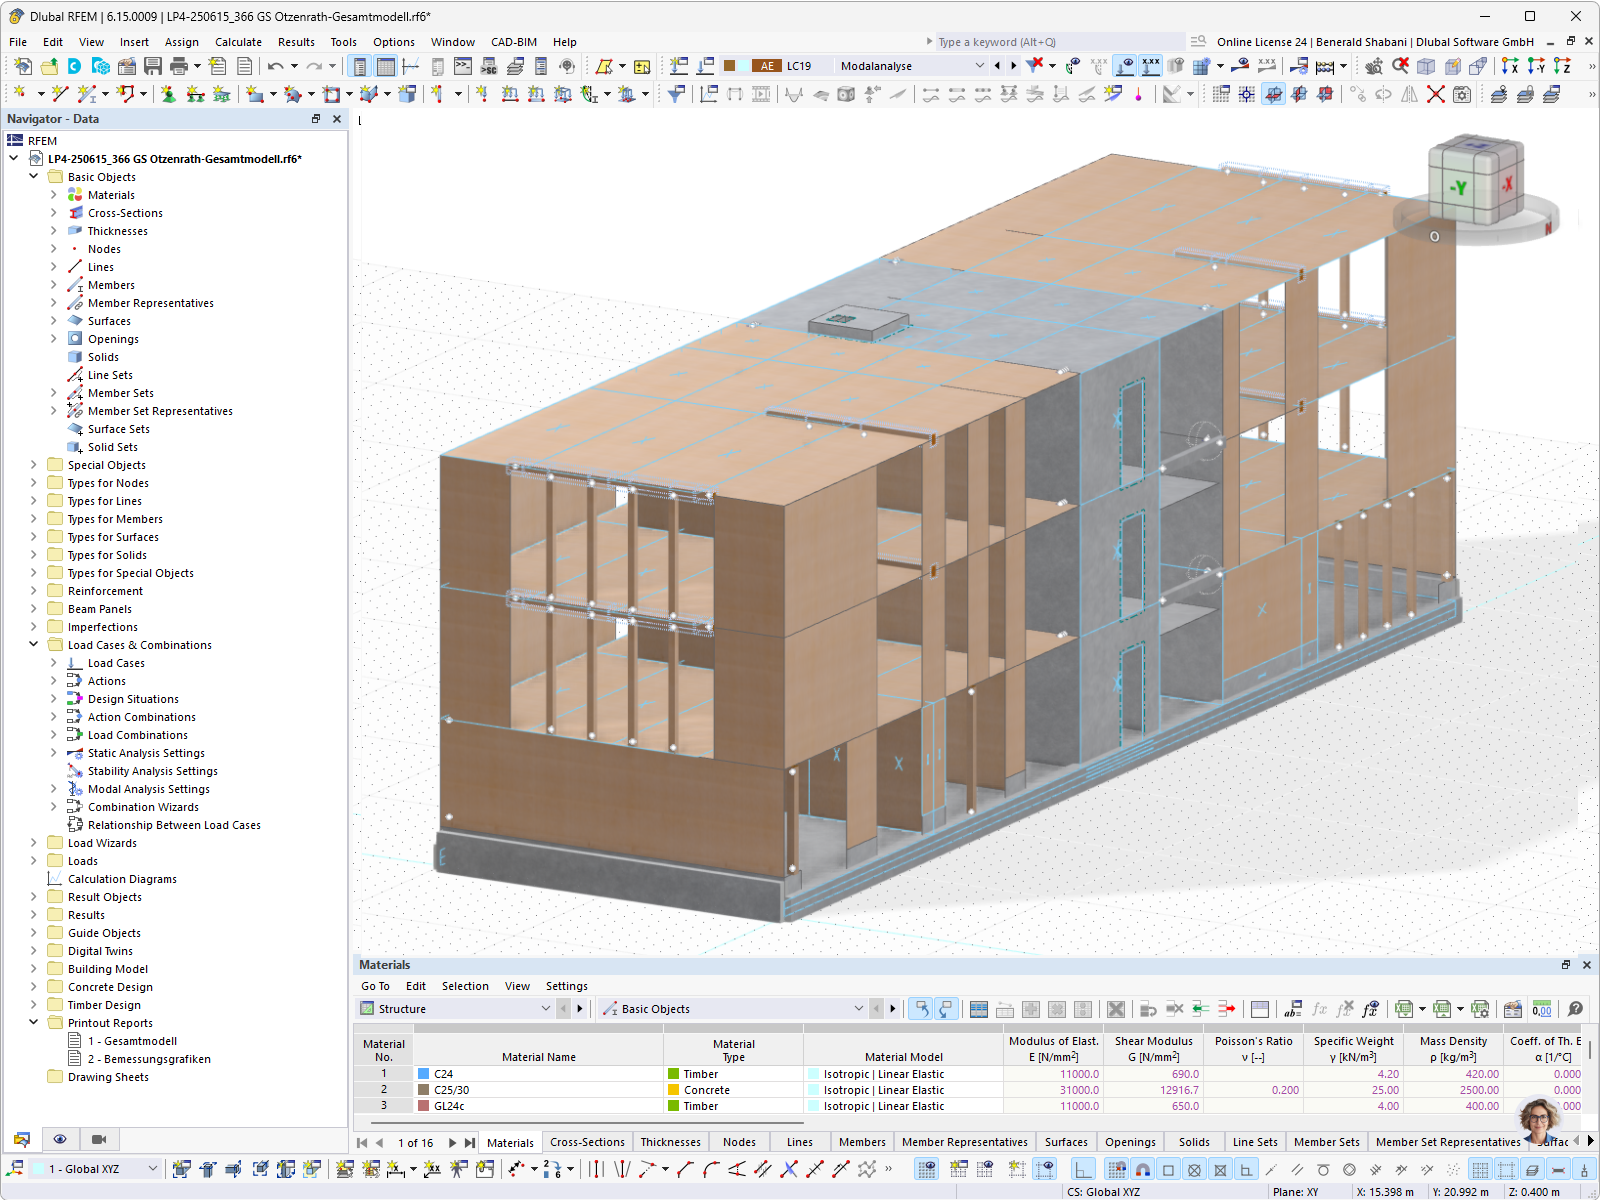Open Settings menu in Materials panel
Screen dimensions: 1600x1200
[x=566, y=986]
